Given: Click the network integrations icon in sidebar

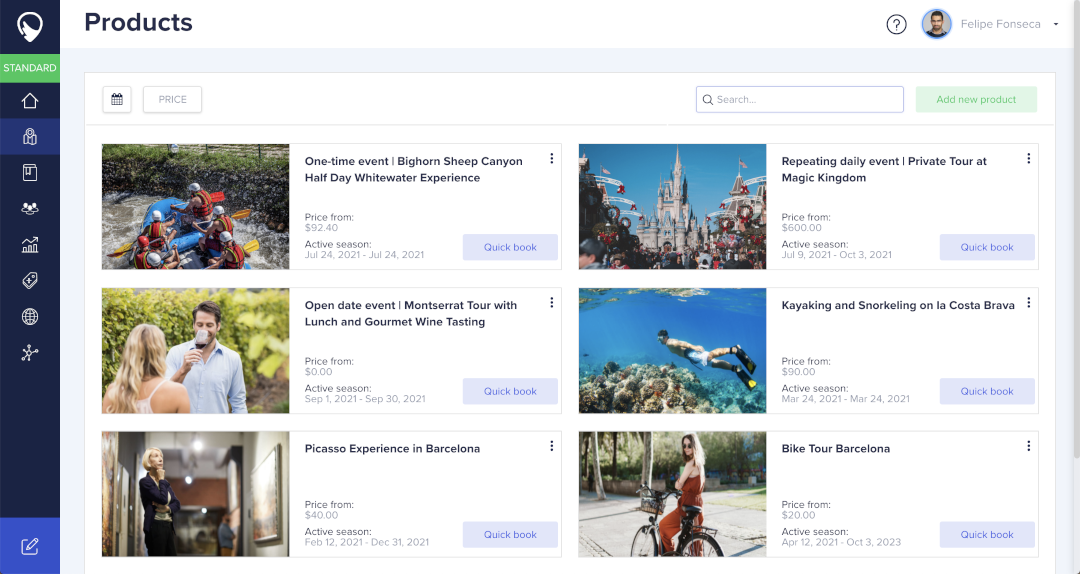Looking at the screenshot, I should coord(29,353).
